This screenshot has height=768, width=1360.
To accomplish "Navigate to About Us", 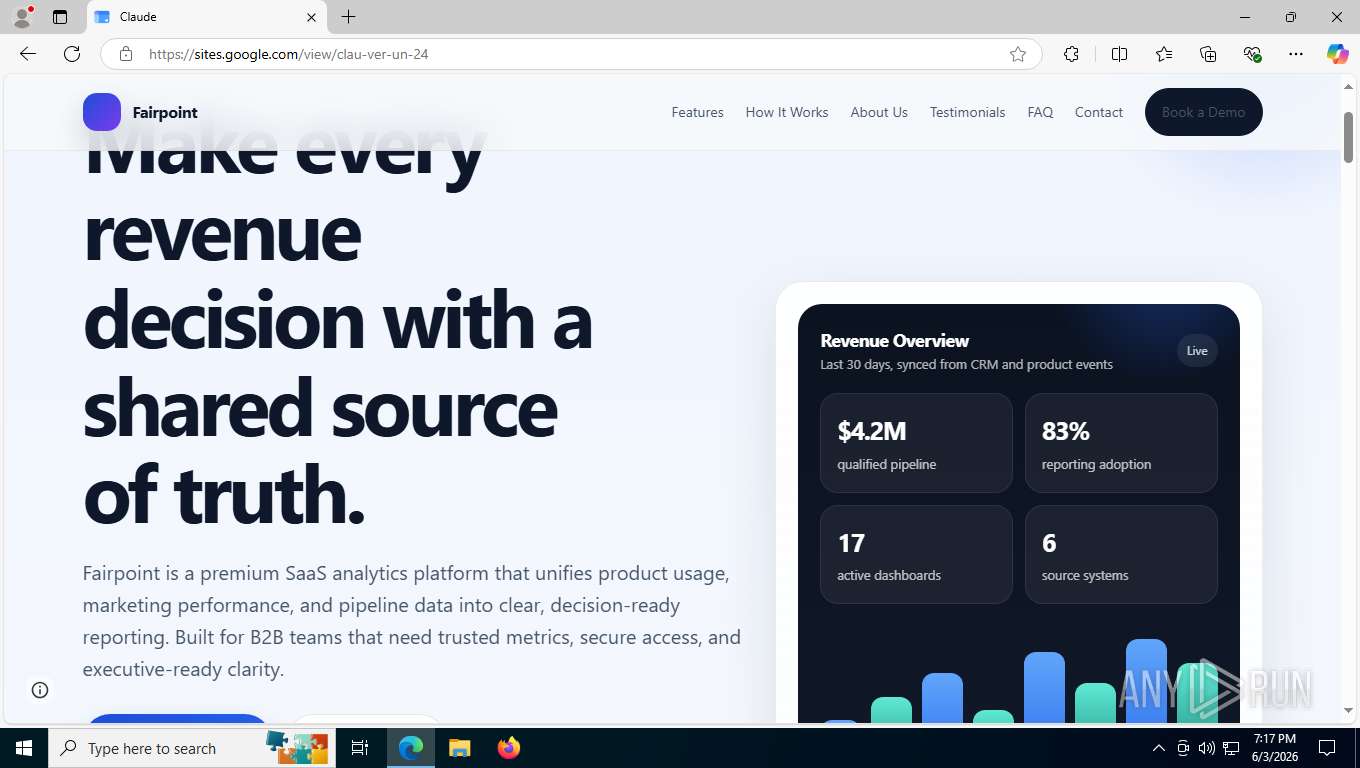I will 879,112.
